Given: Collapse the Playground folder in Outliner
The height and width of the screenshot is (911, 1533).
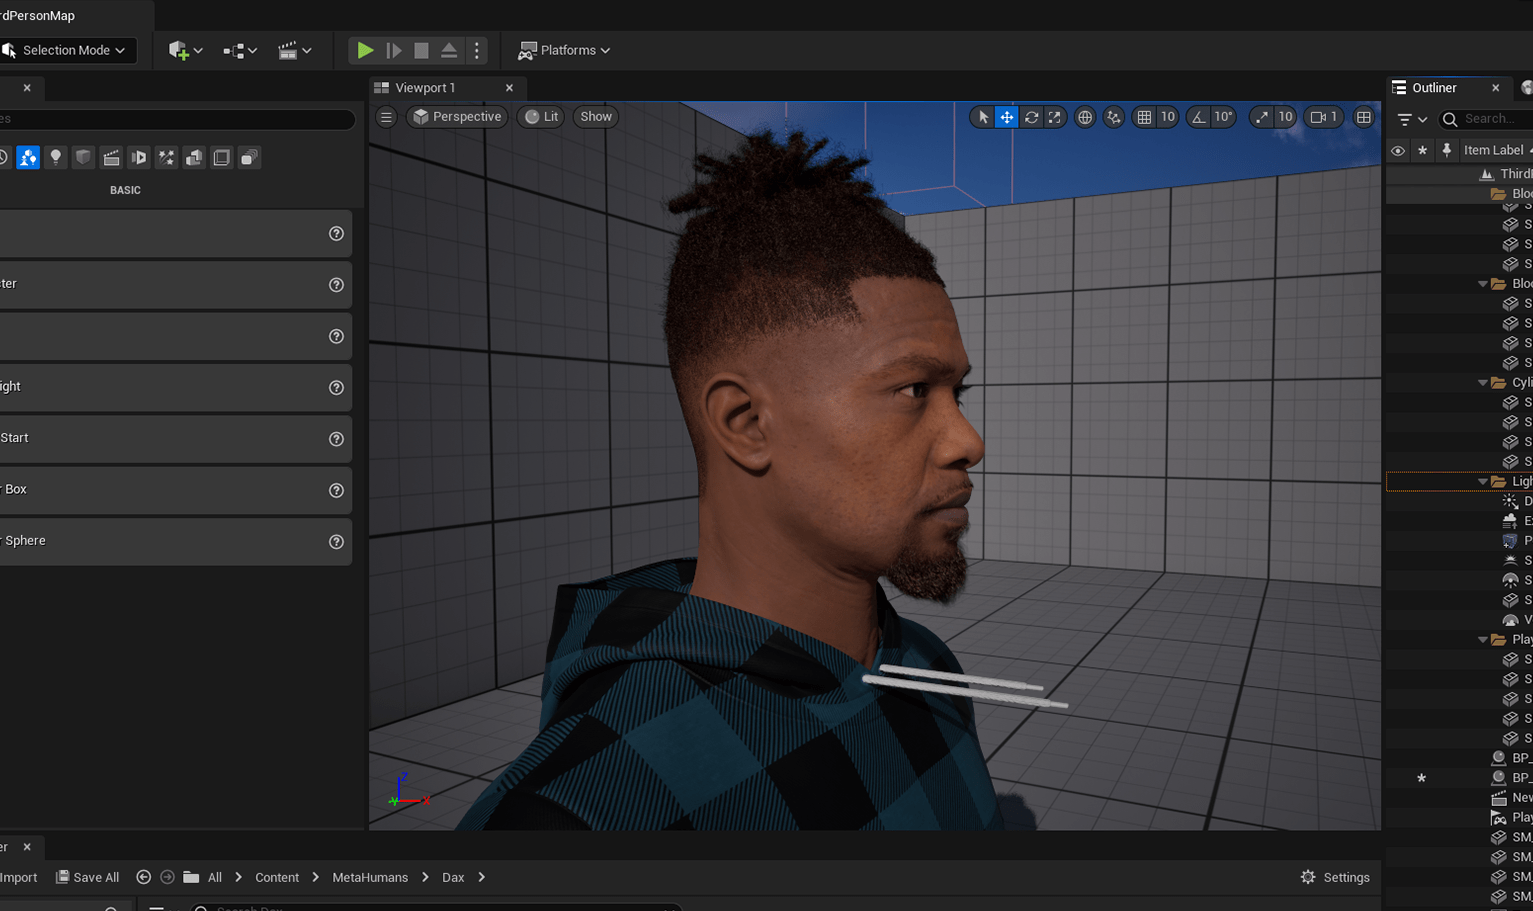Looking at the screenshot, I should click(1482, 640).
